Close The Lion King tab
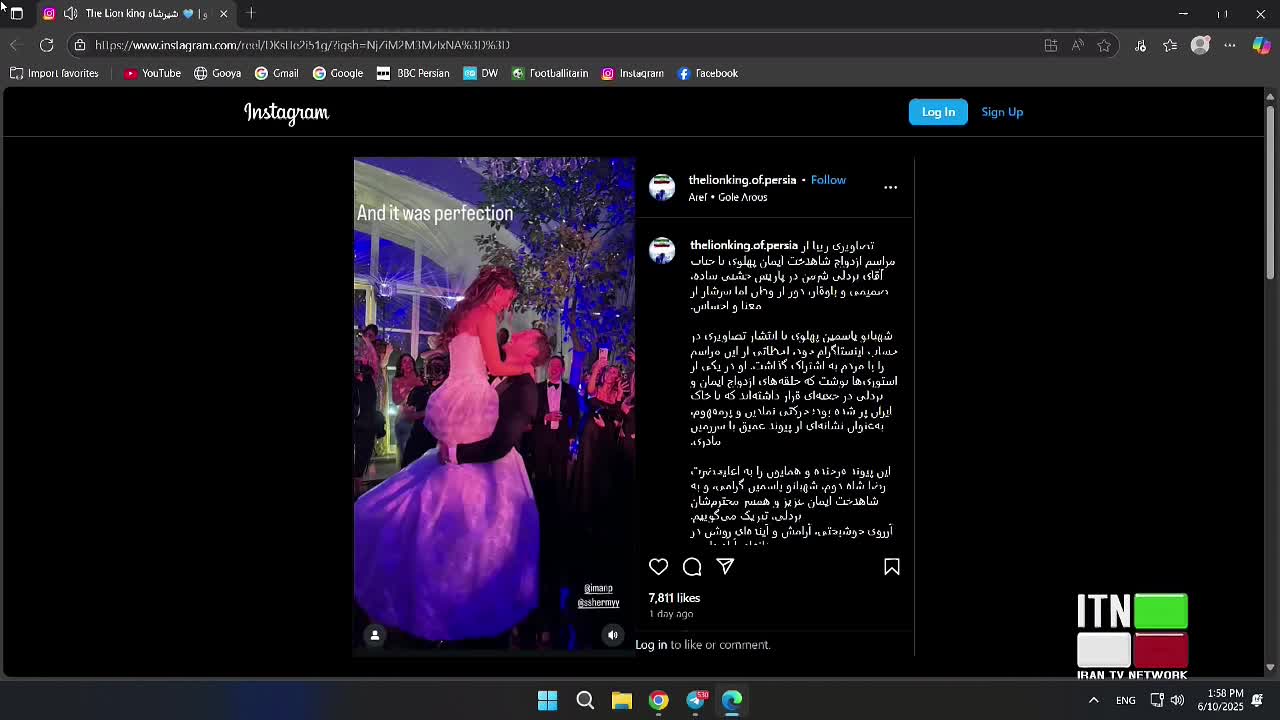The height and width of the screenshot is (720, 1280). click(x=223, y=13)
